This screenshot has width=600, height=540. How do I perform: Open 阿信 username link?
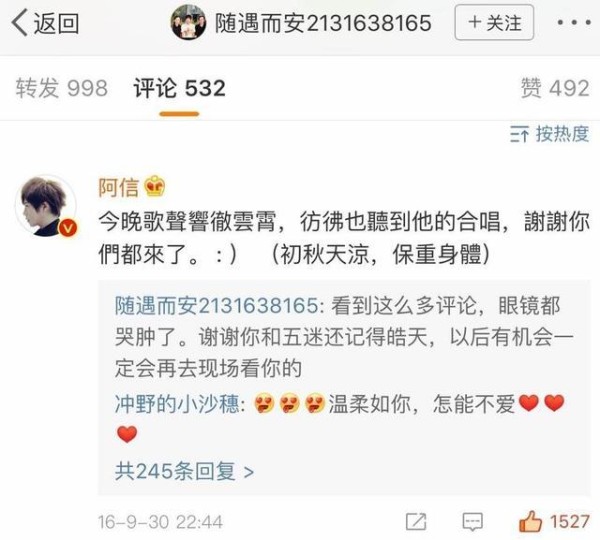click(119, 188)
